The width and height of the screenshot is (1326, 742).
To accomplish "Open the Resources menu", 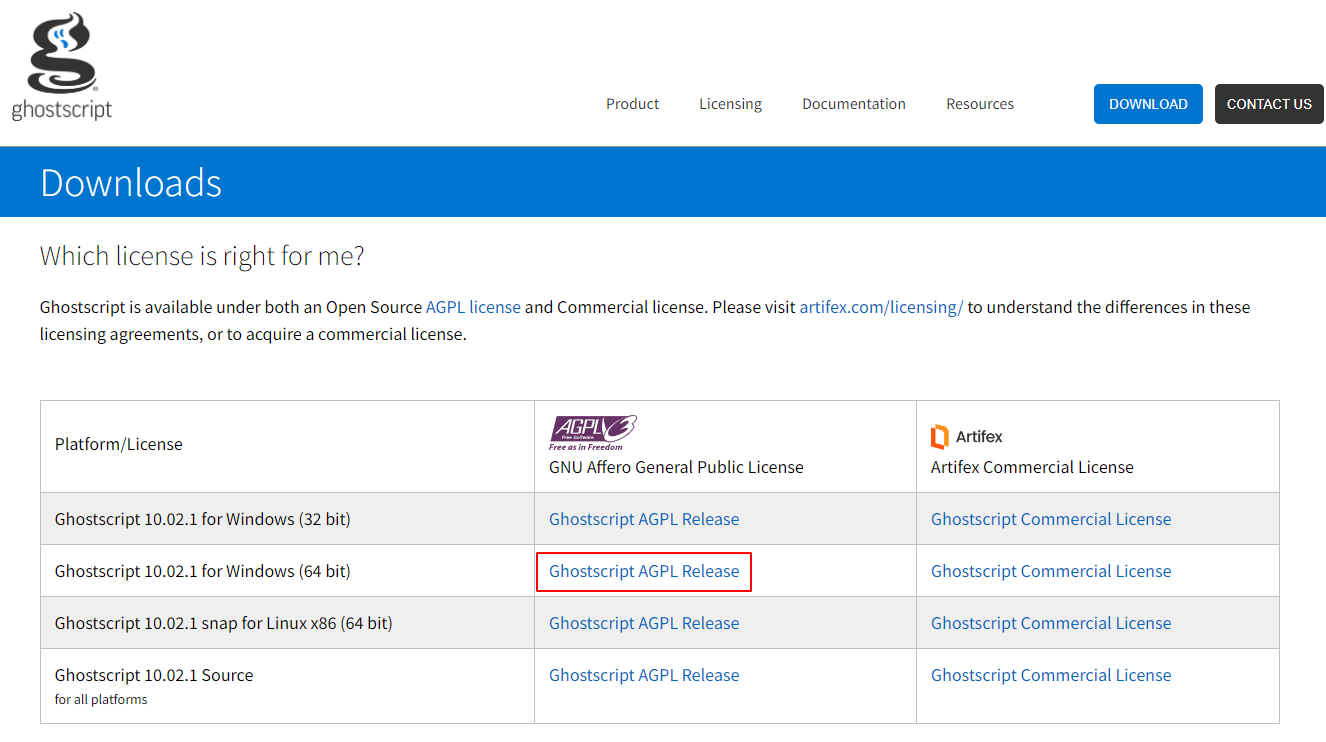I will coord(979,104).
